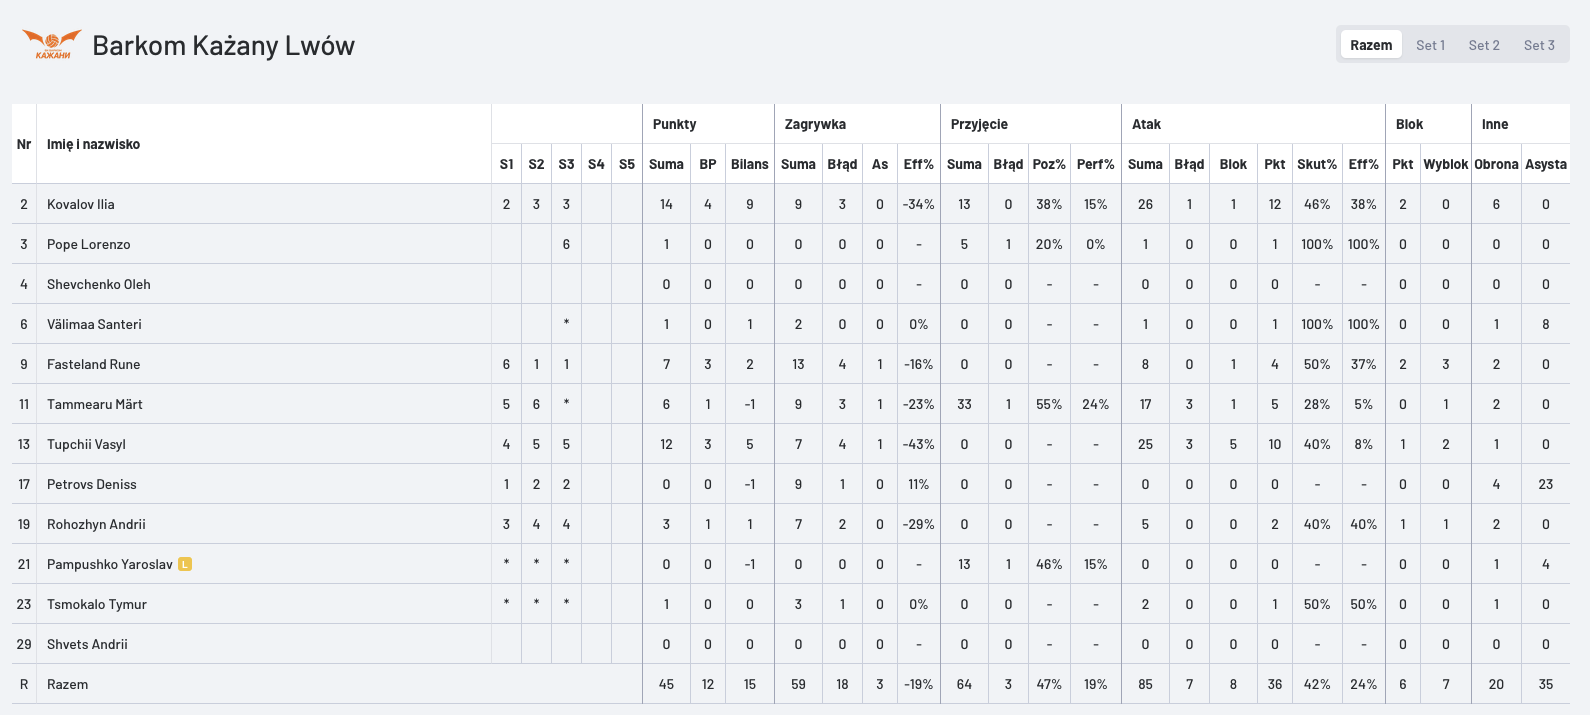The image size is (1590, 715).
Task: Click the Barkom Każany Lwów team title
Action: pyautogui.click(x=223, y=45)
